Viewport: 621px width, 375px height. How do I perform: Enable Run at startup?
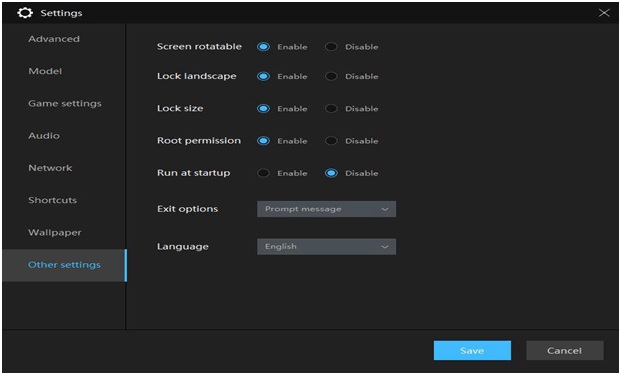tap(263, 173)
